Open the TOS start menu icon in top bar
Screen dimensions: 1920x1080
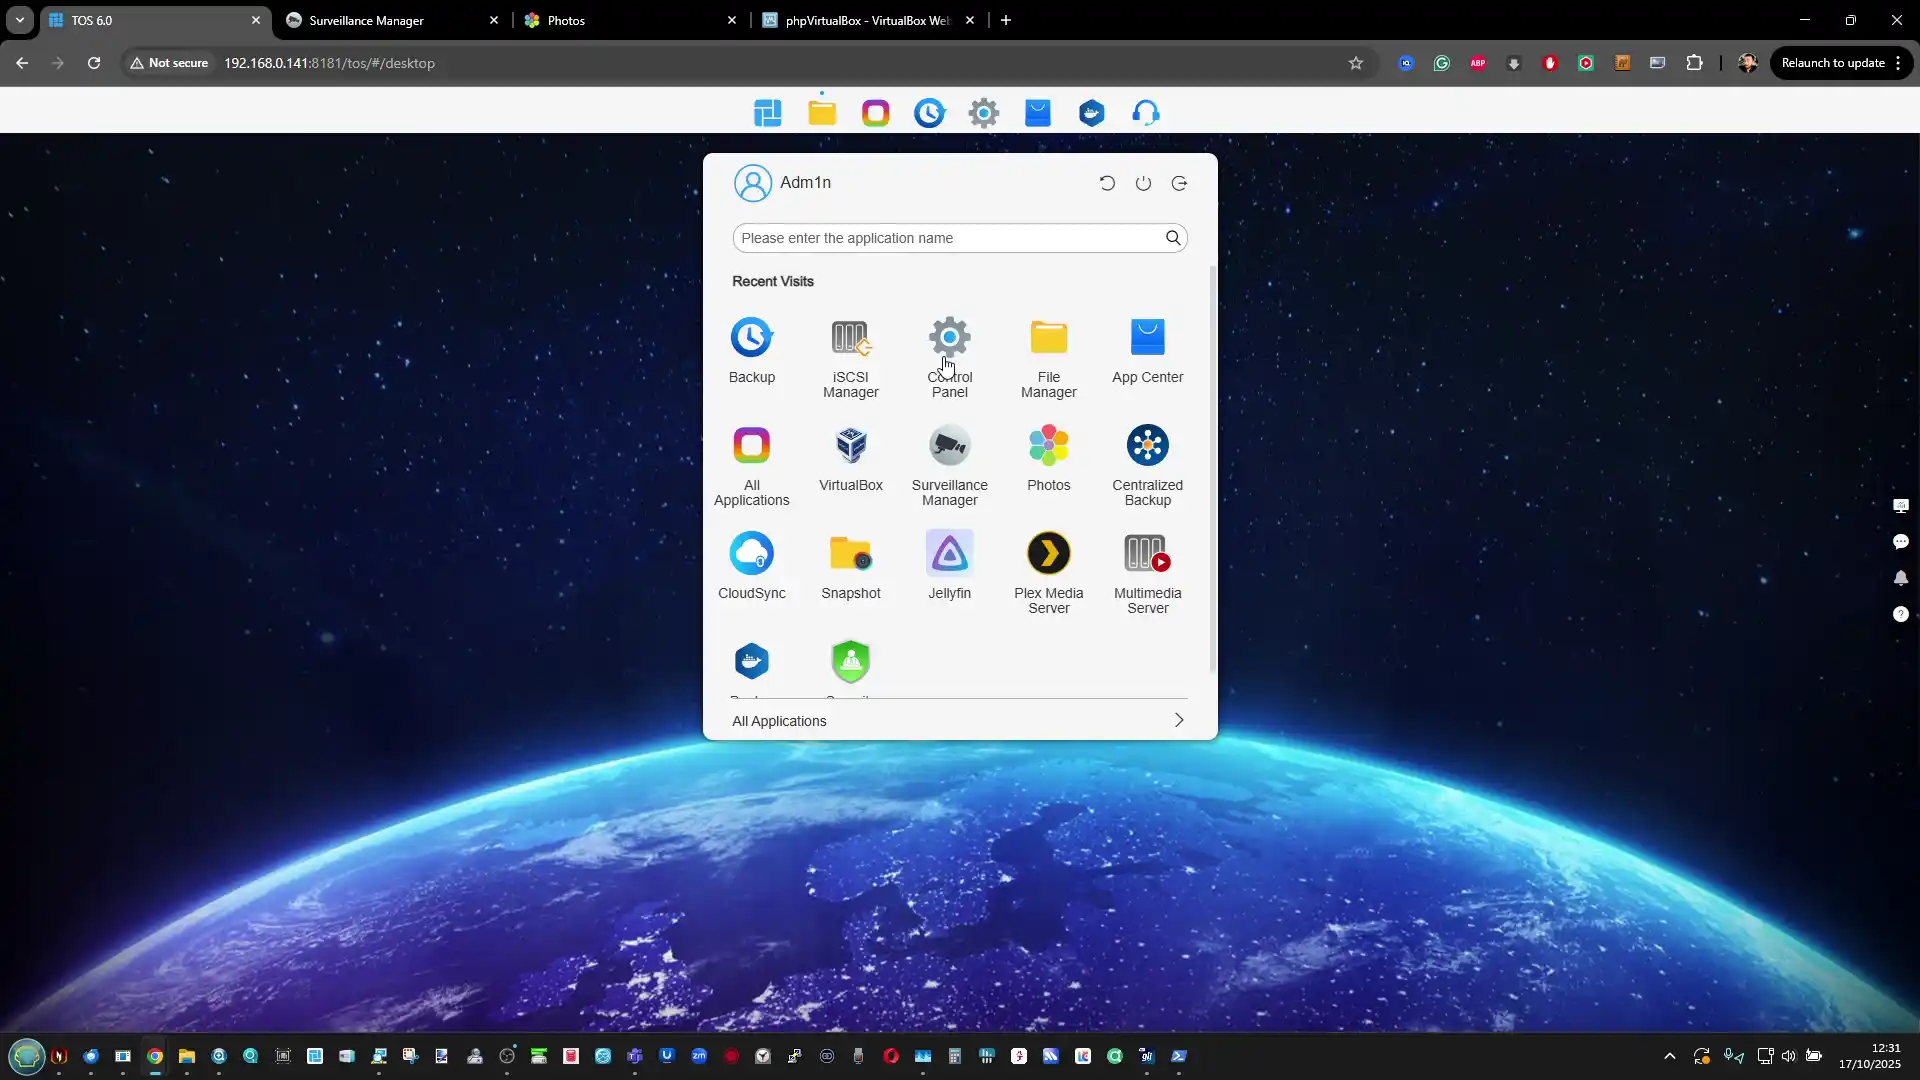767,113
